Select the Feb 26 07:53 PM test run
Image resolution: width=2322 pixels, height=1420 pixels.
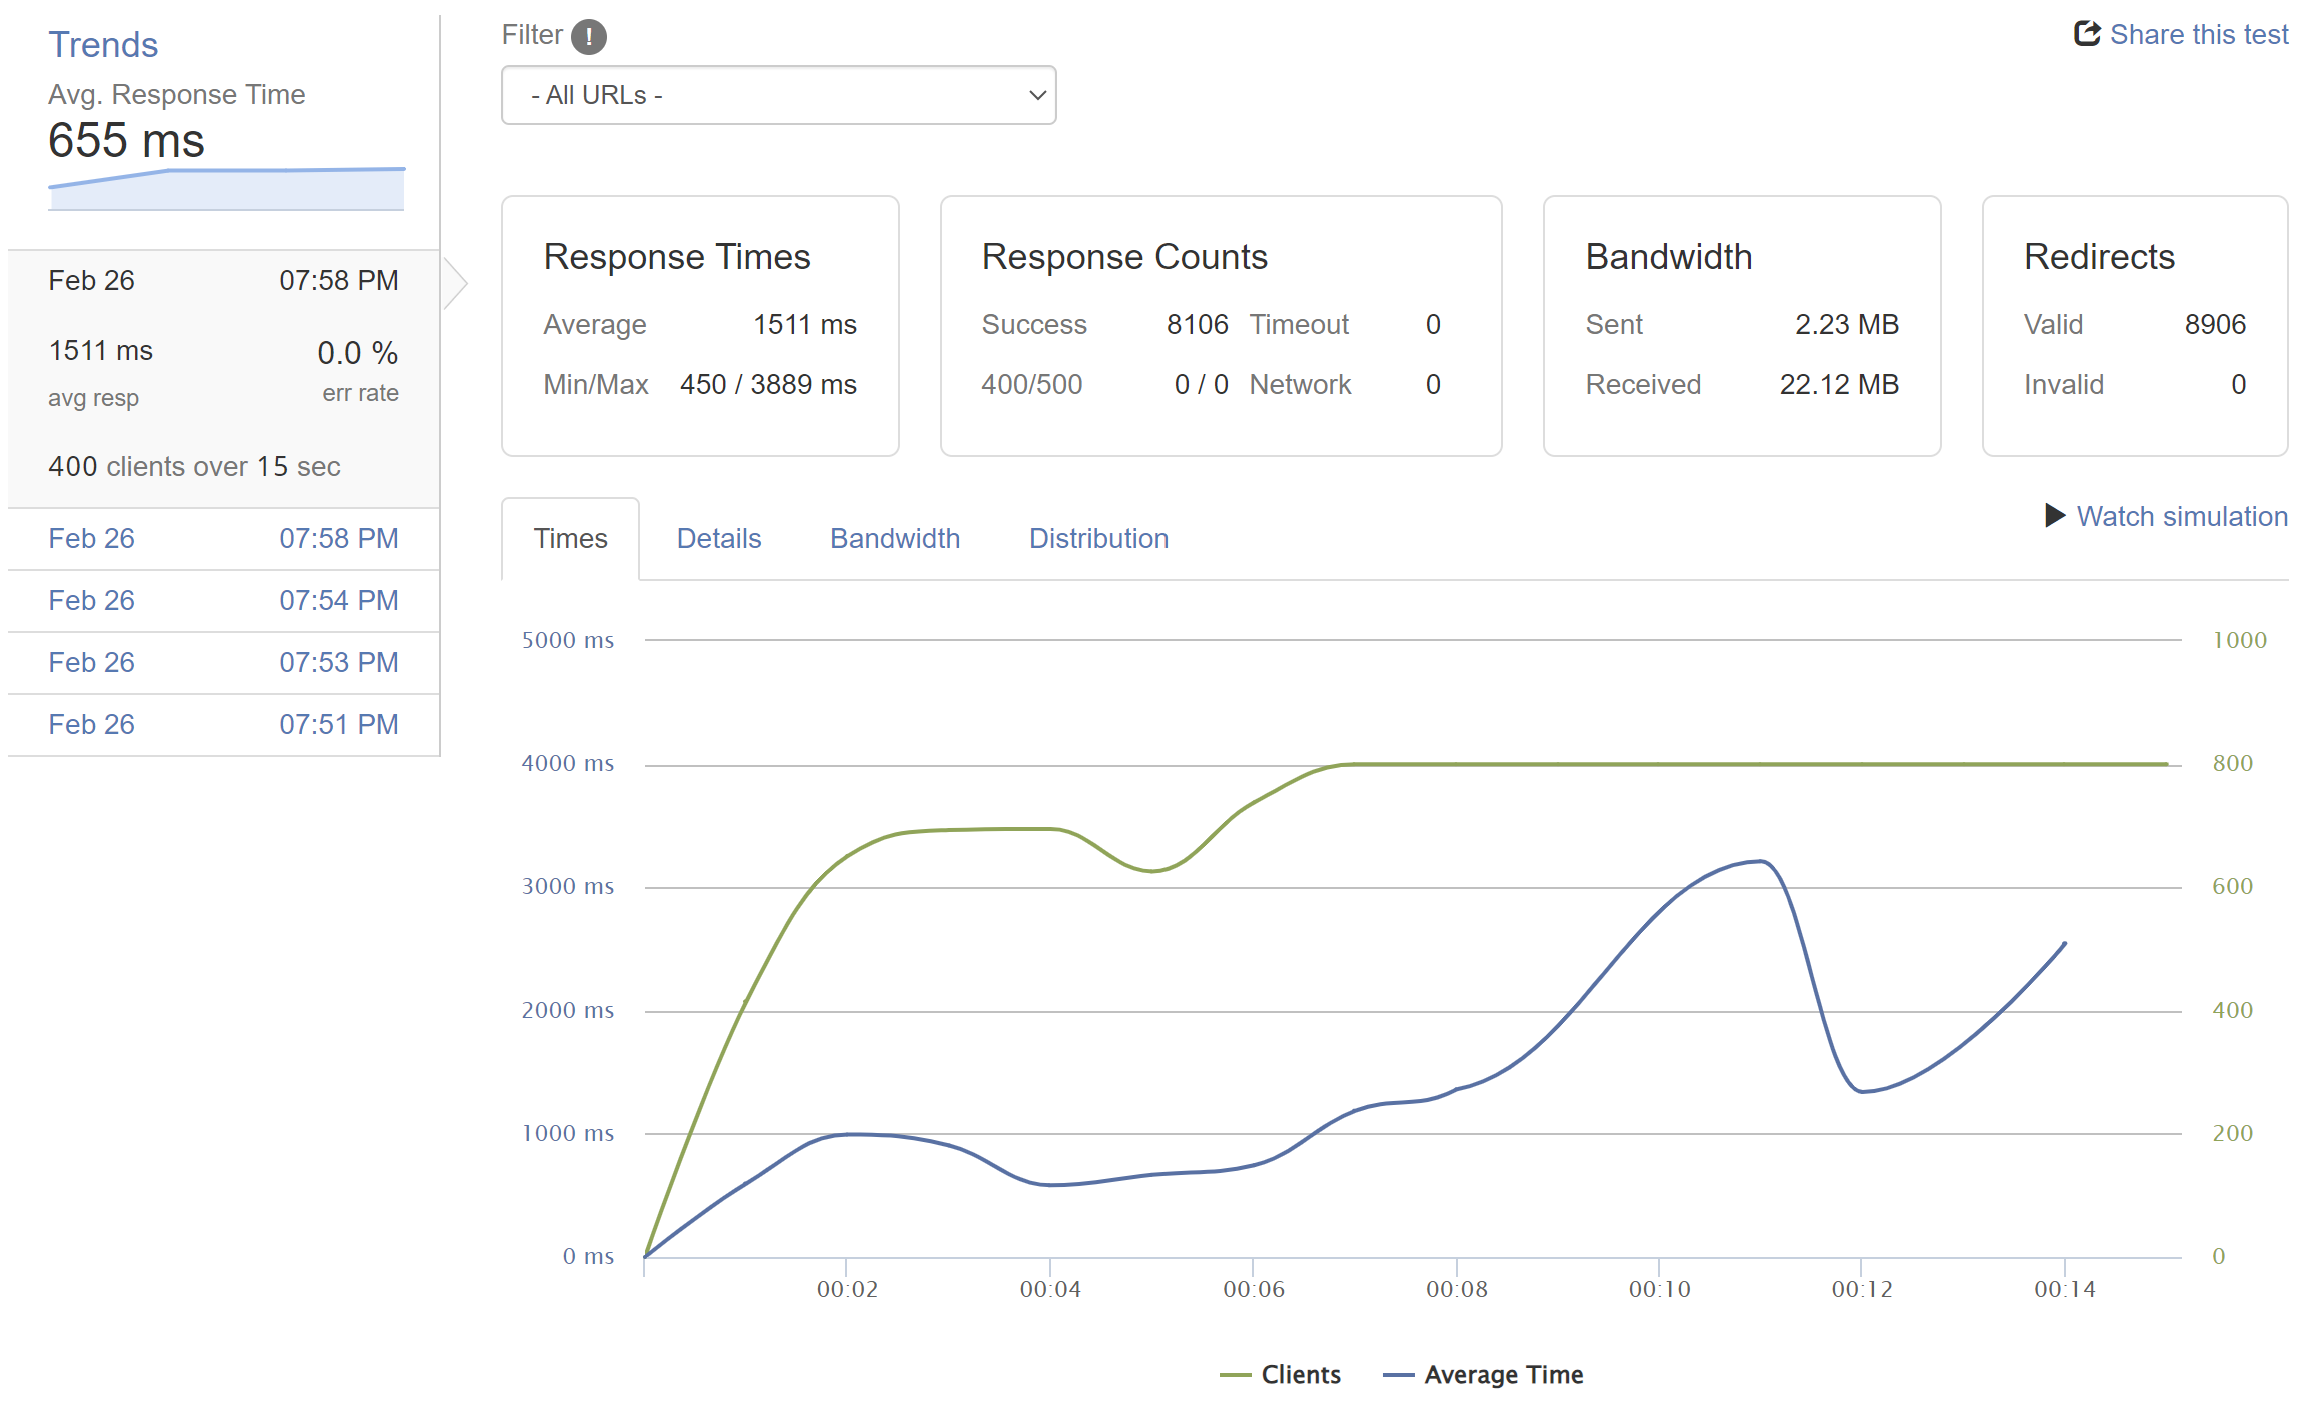[x=223, y=663]
